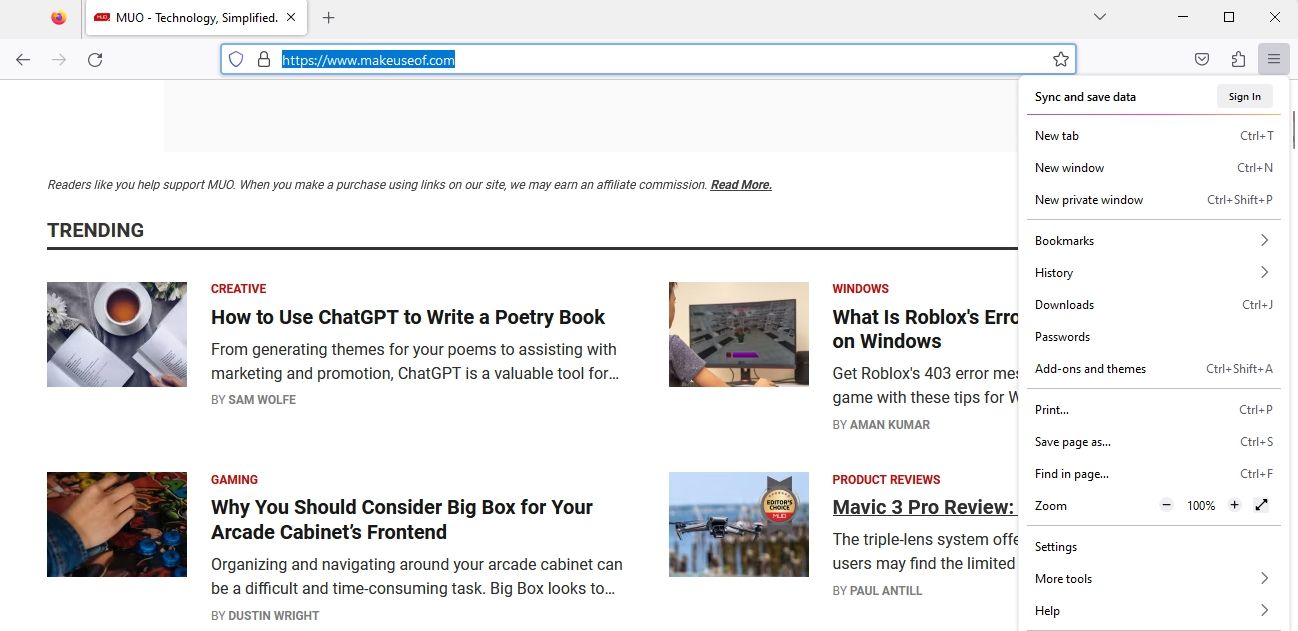Select Settings from the menu
This screenshot has width=1298, height=631.
tap(1056, 546)
